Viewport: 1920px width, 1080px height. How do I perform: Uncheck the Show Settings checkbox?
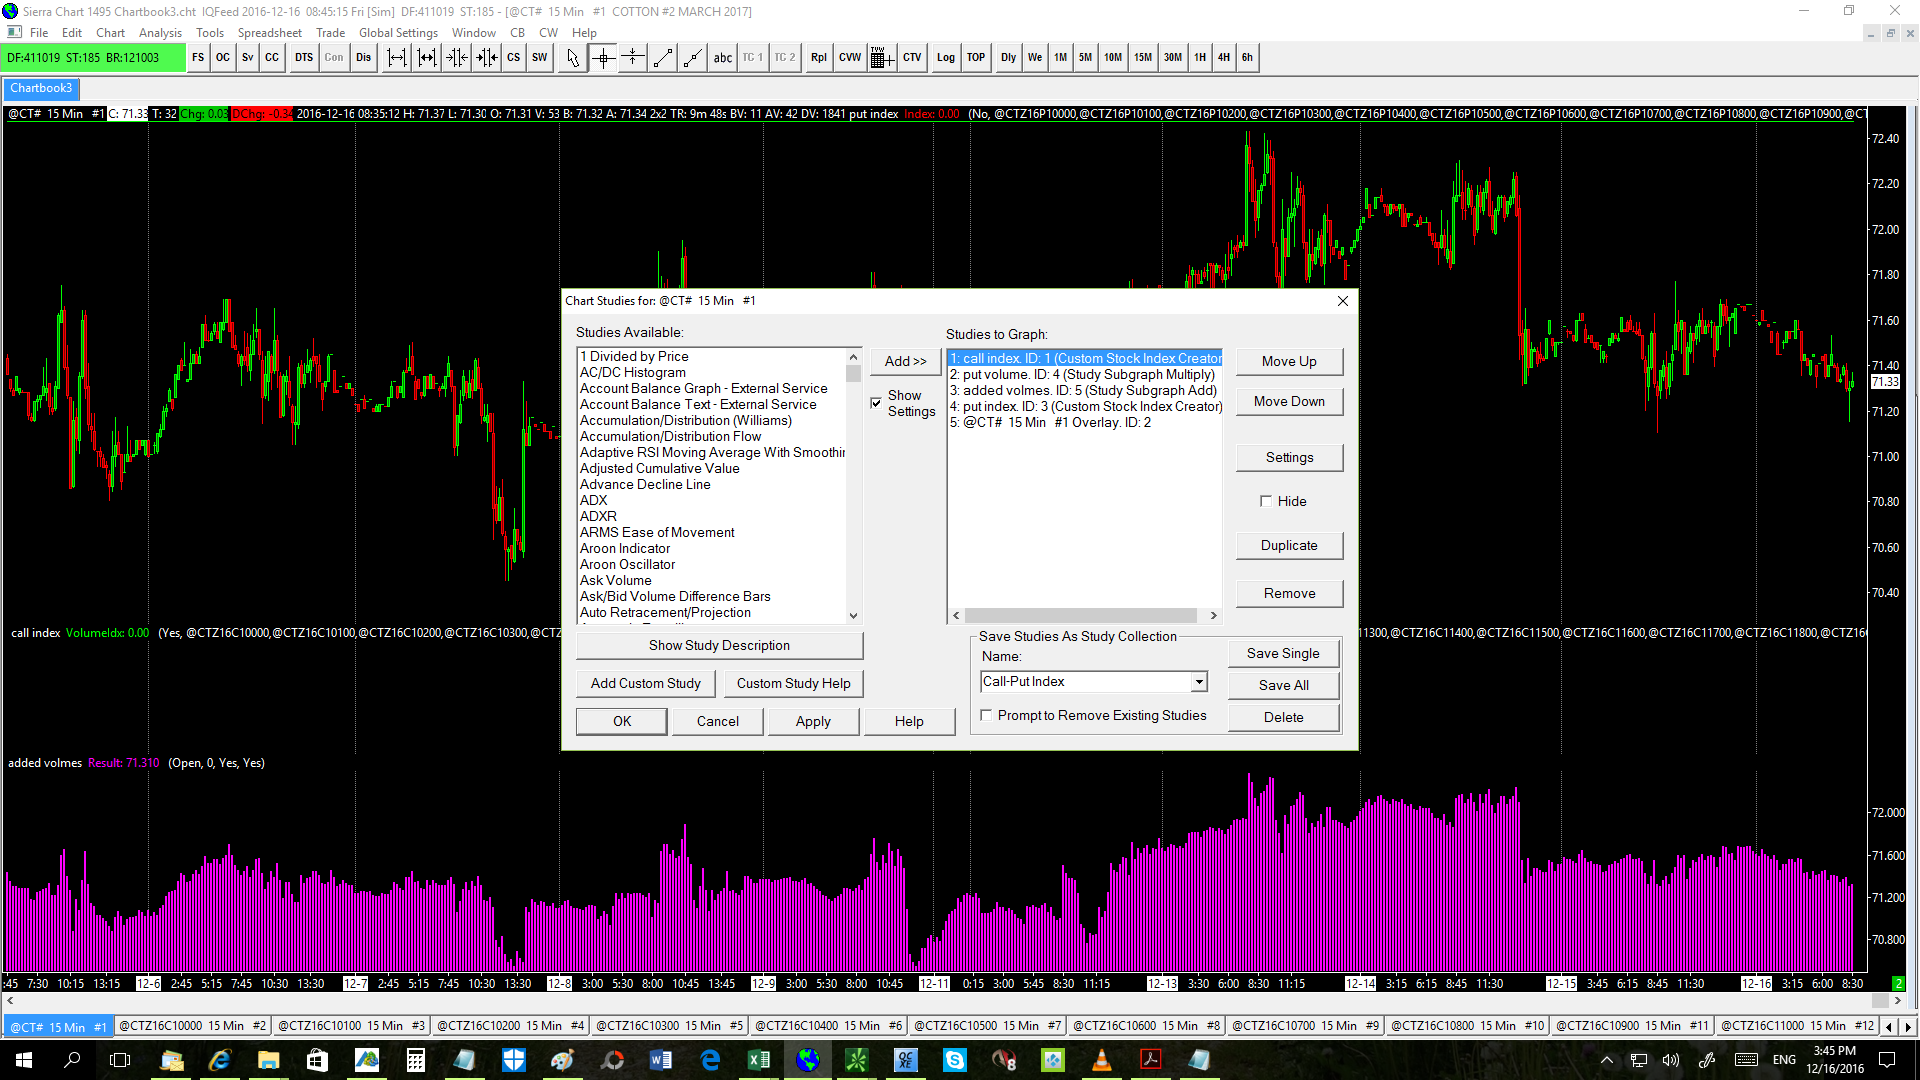[x=876, y=403]
